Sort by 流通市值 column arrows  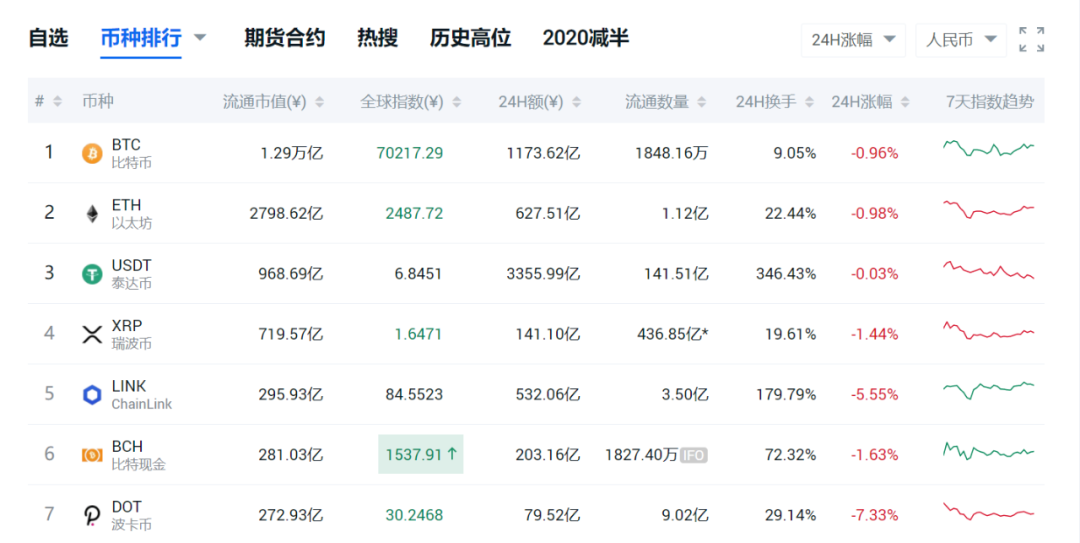click(x=320, y=102)
